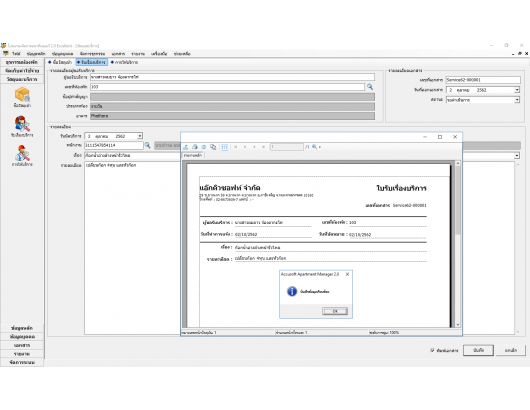Click the magnifier beside the room number field
530x410 pixels.
[x=370, y=87]
